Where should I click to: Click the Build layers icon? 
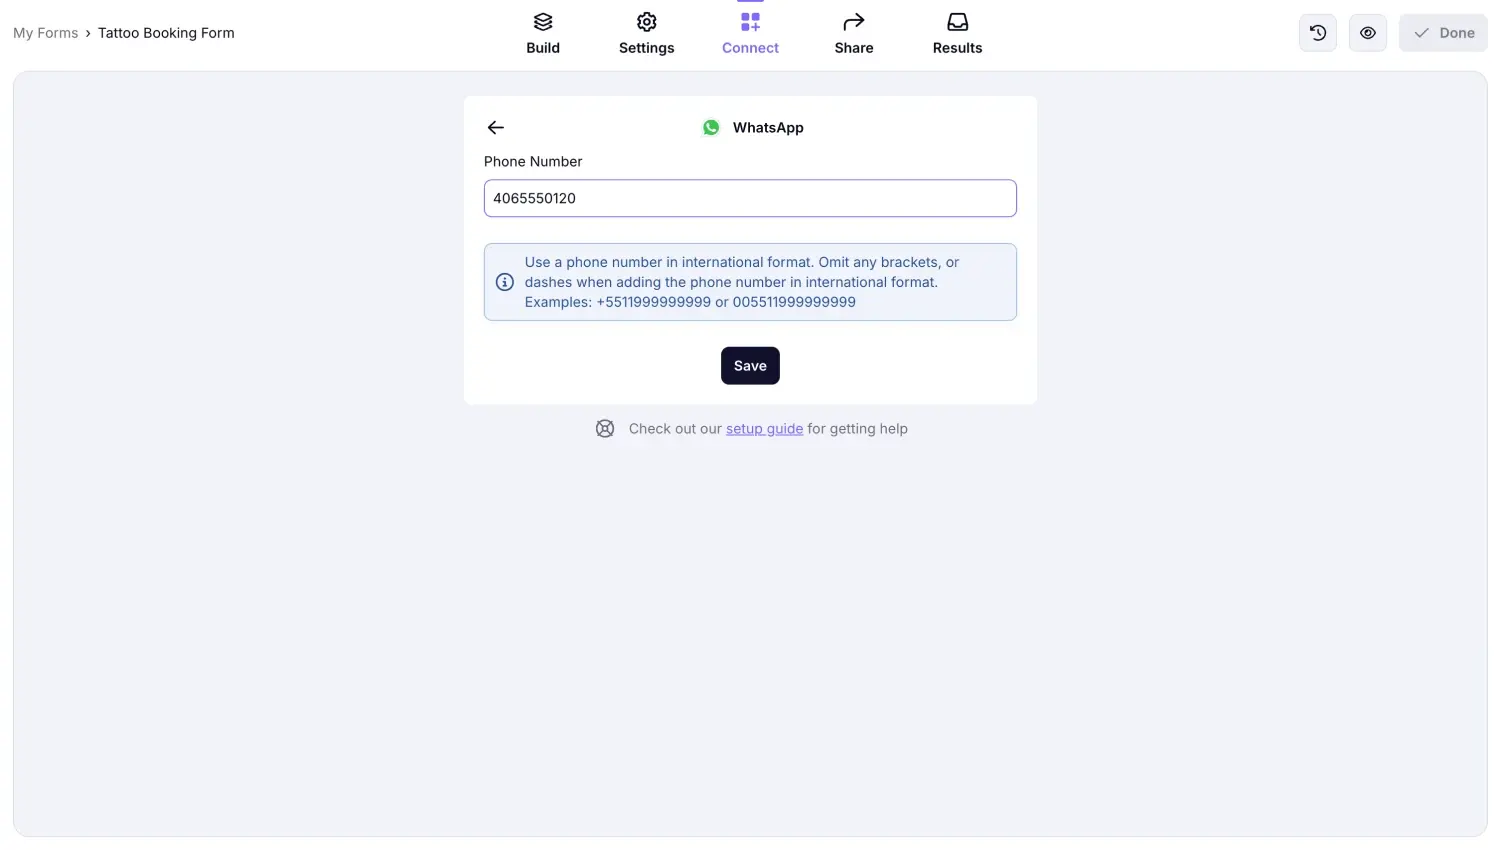543,21
